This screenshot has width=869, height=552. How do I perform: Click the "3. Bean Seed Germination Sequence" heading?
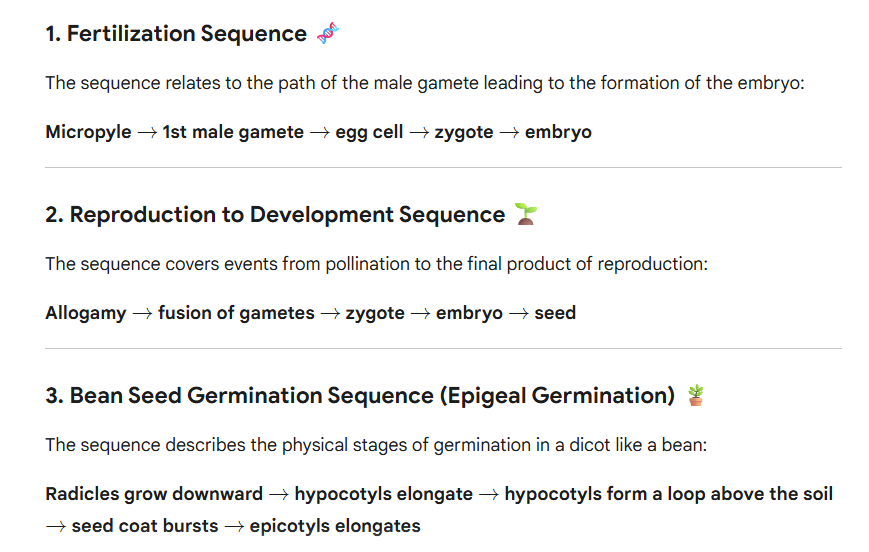(360, 396)
